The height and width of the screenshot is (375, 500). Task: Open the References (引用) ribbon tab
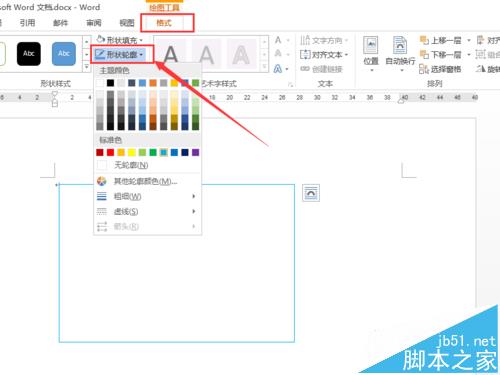click(27, 23)
